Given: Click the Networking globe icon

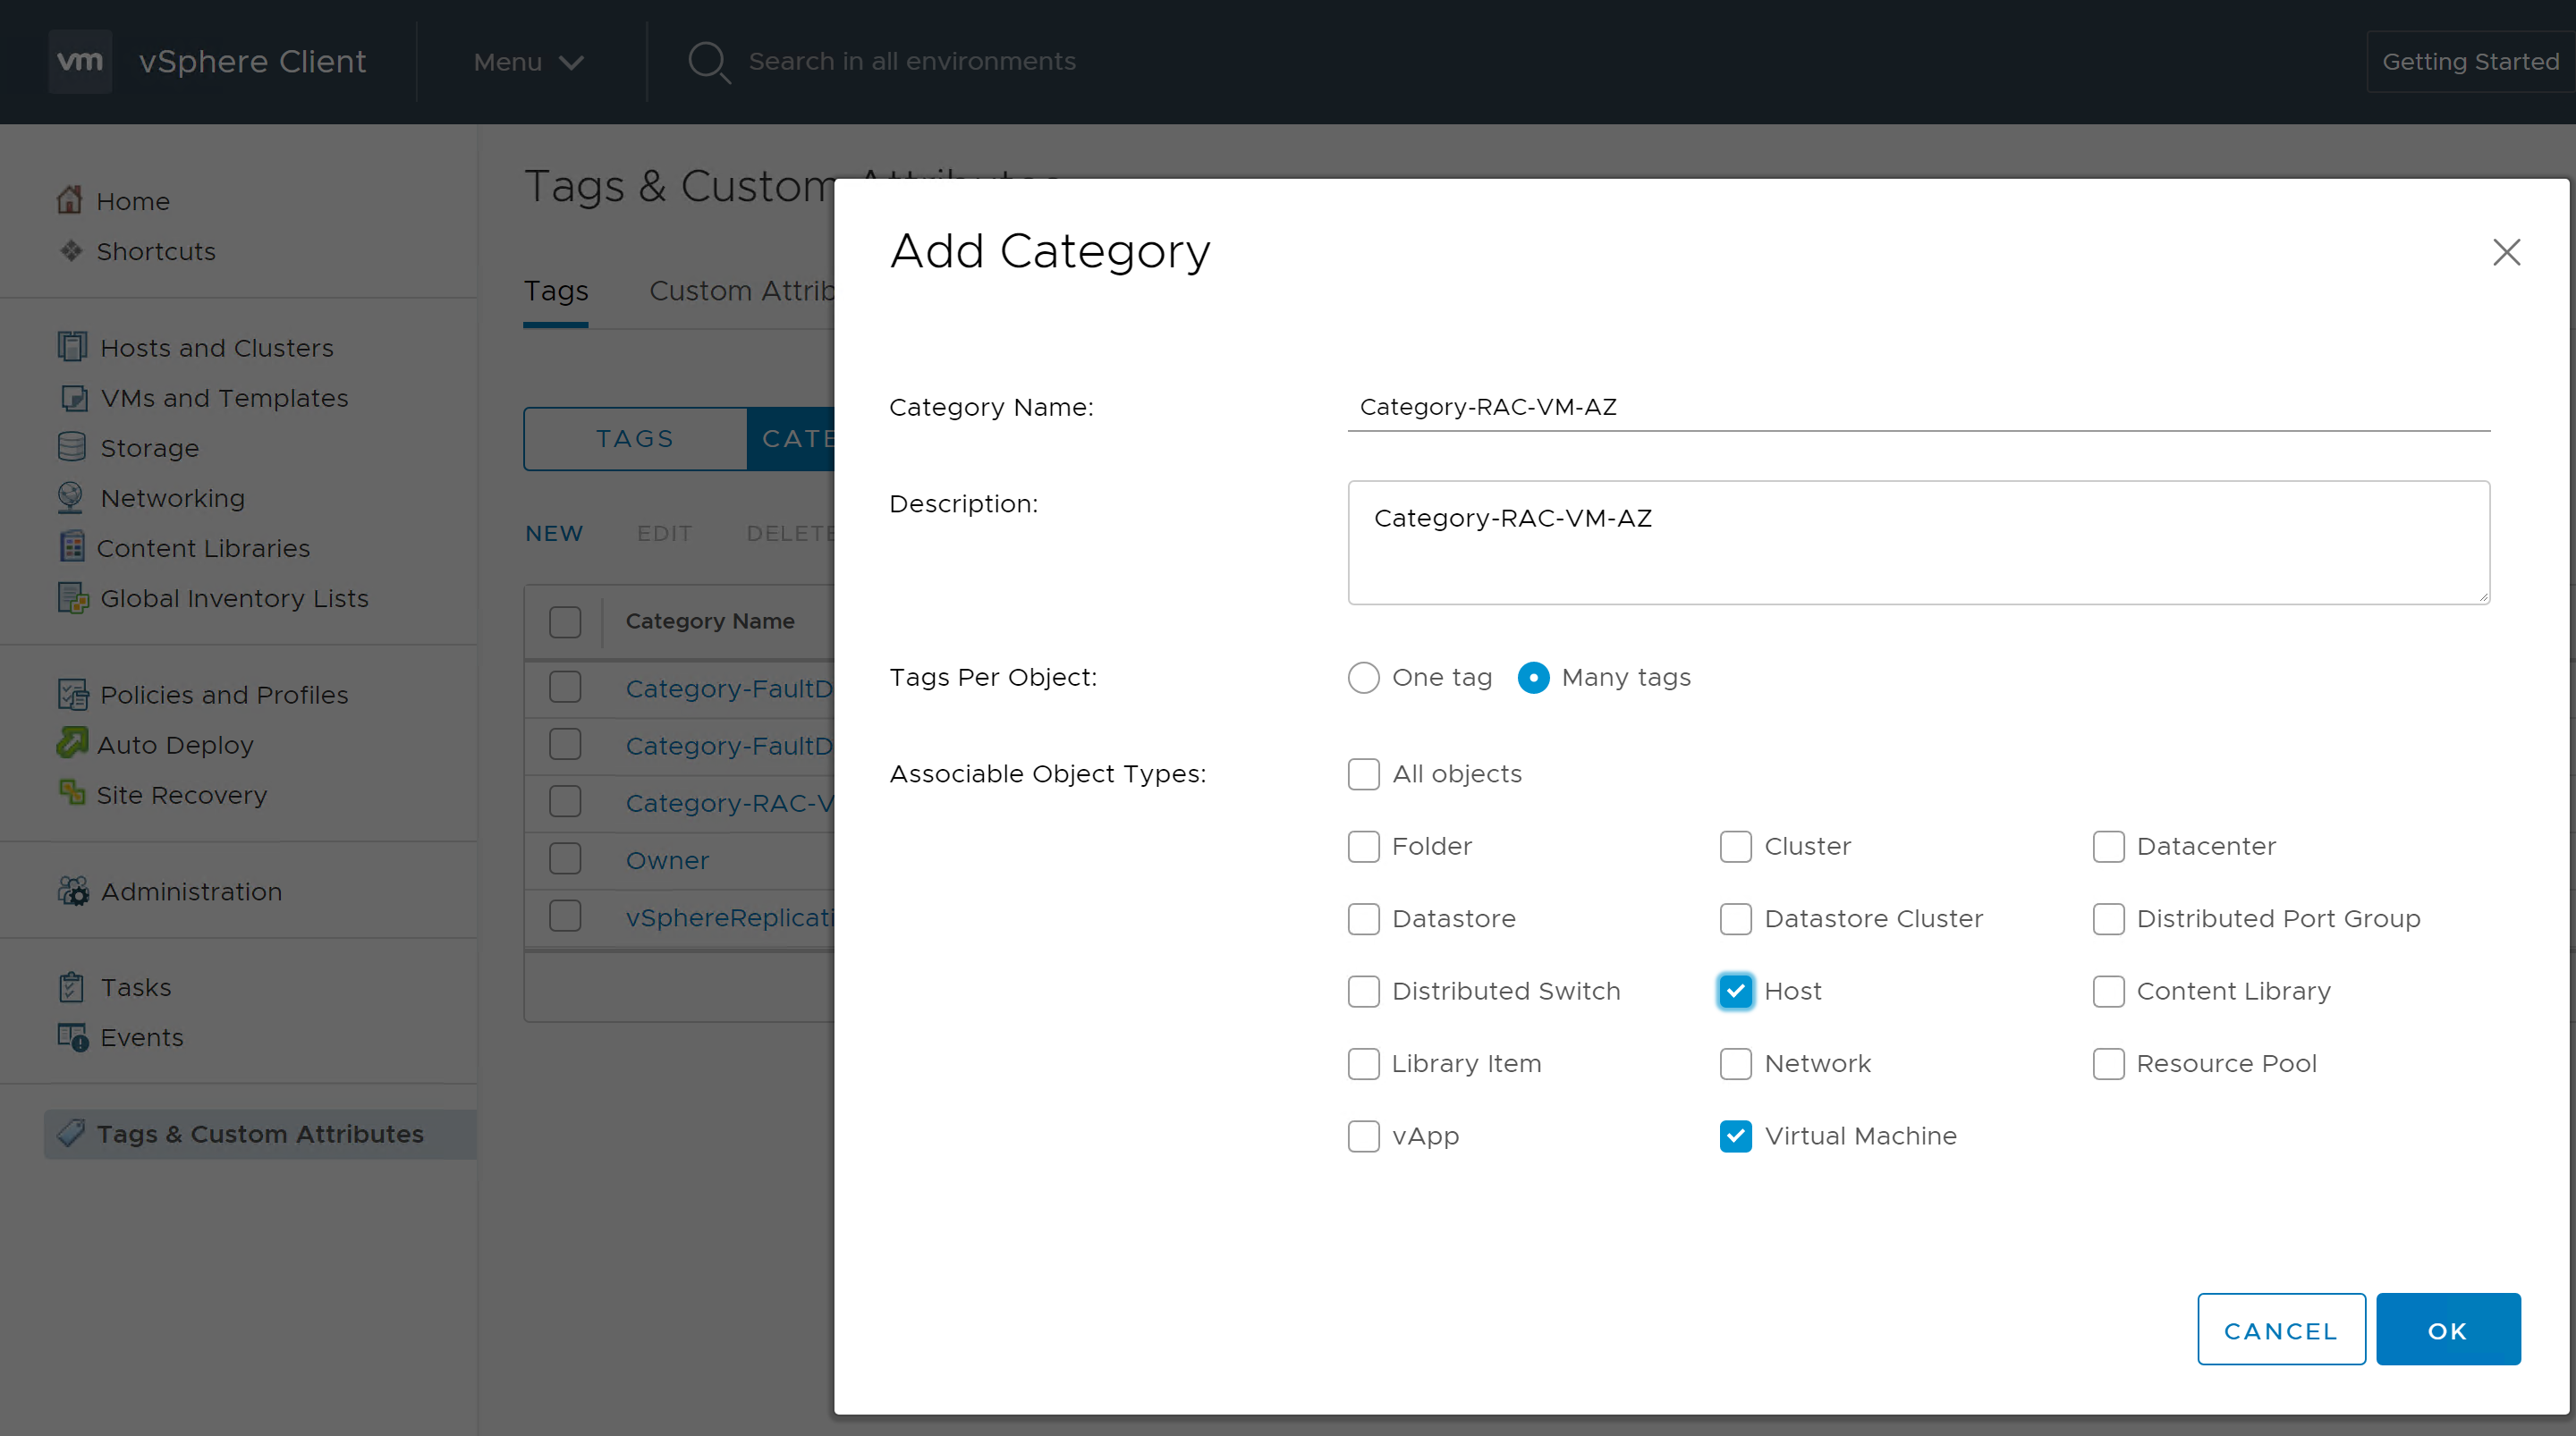Looking at the screenshot, I should point(72,497).
